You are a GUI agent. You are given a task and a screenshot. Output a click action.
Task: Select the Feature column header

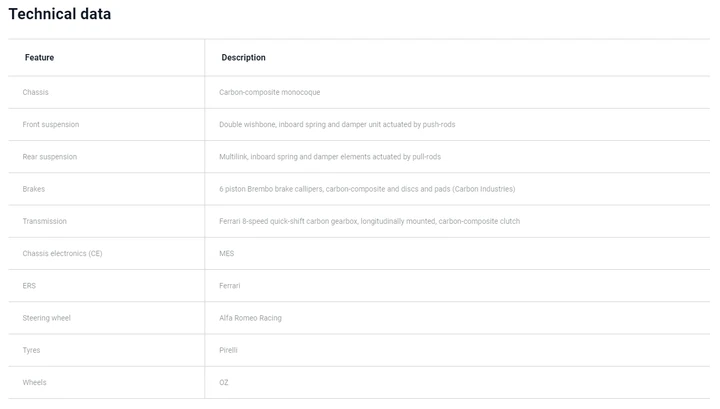click(x=39, y=57)
